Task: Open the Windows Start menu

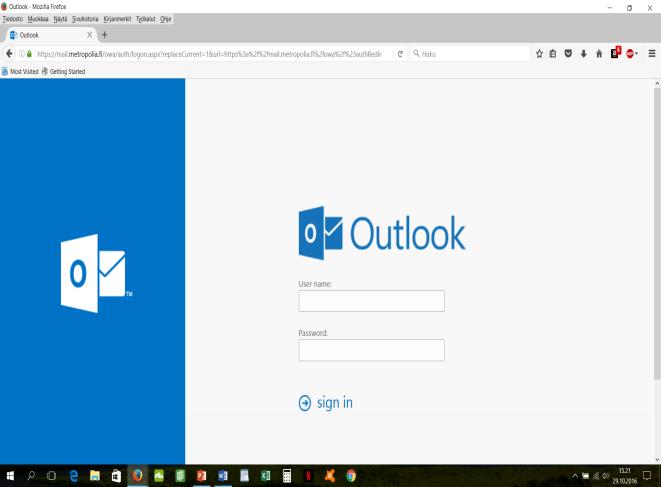Action: 10,476
